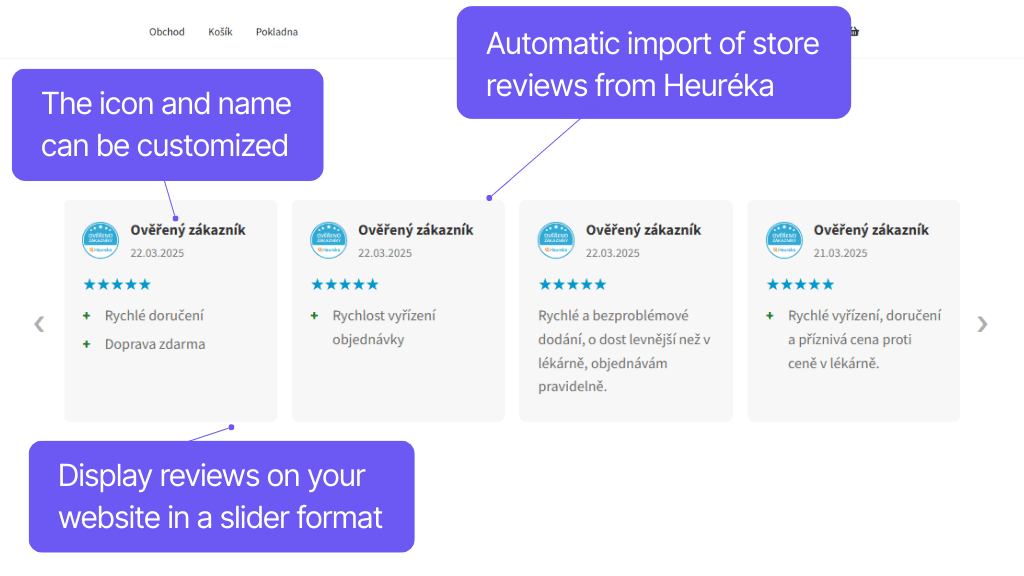Click star rating on objednávám pravidelně review

(573, 284)
